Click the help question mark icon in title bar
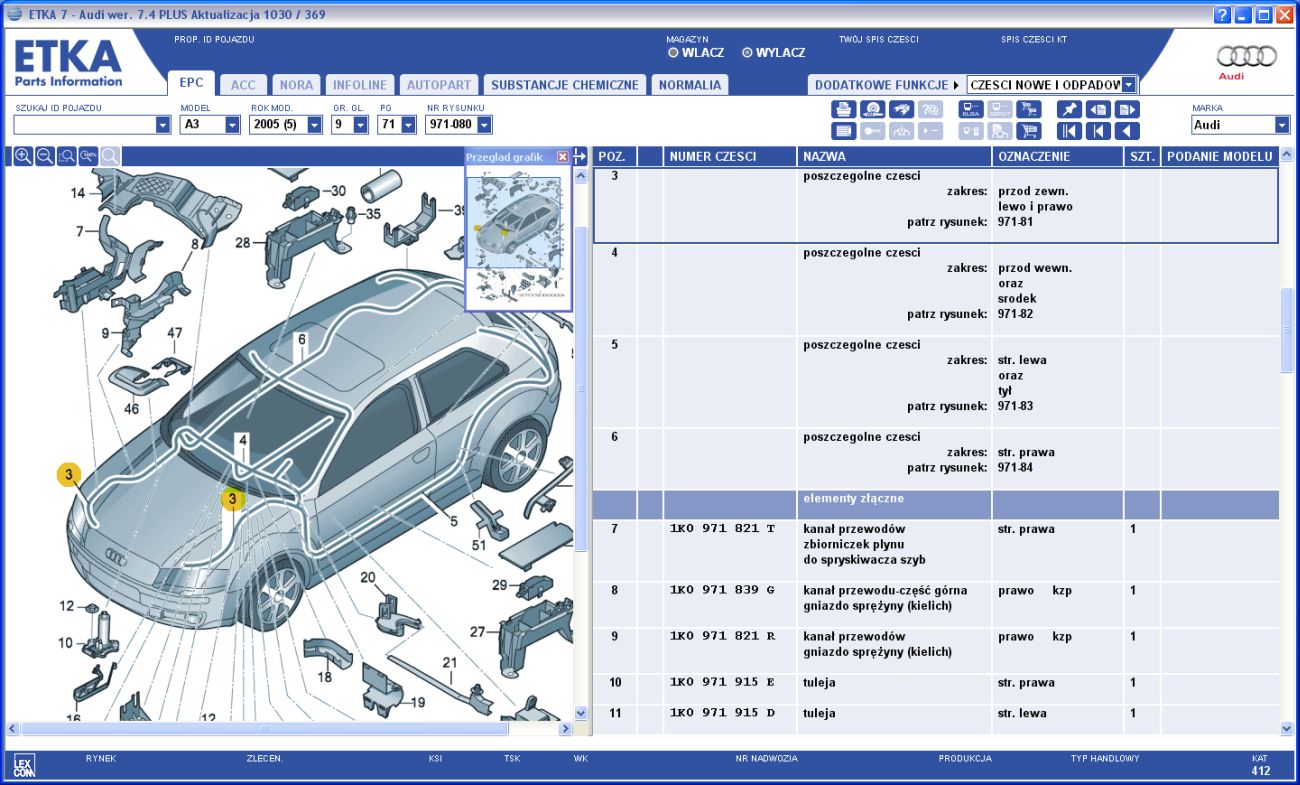Image resolution: width=1300 pixels, height=785 pixels. coord(1222,15)
